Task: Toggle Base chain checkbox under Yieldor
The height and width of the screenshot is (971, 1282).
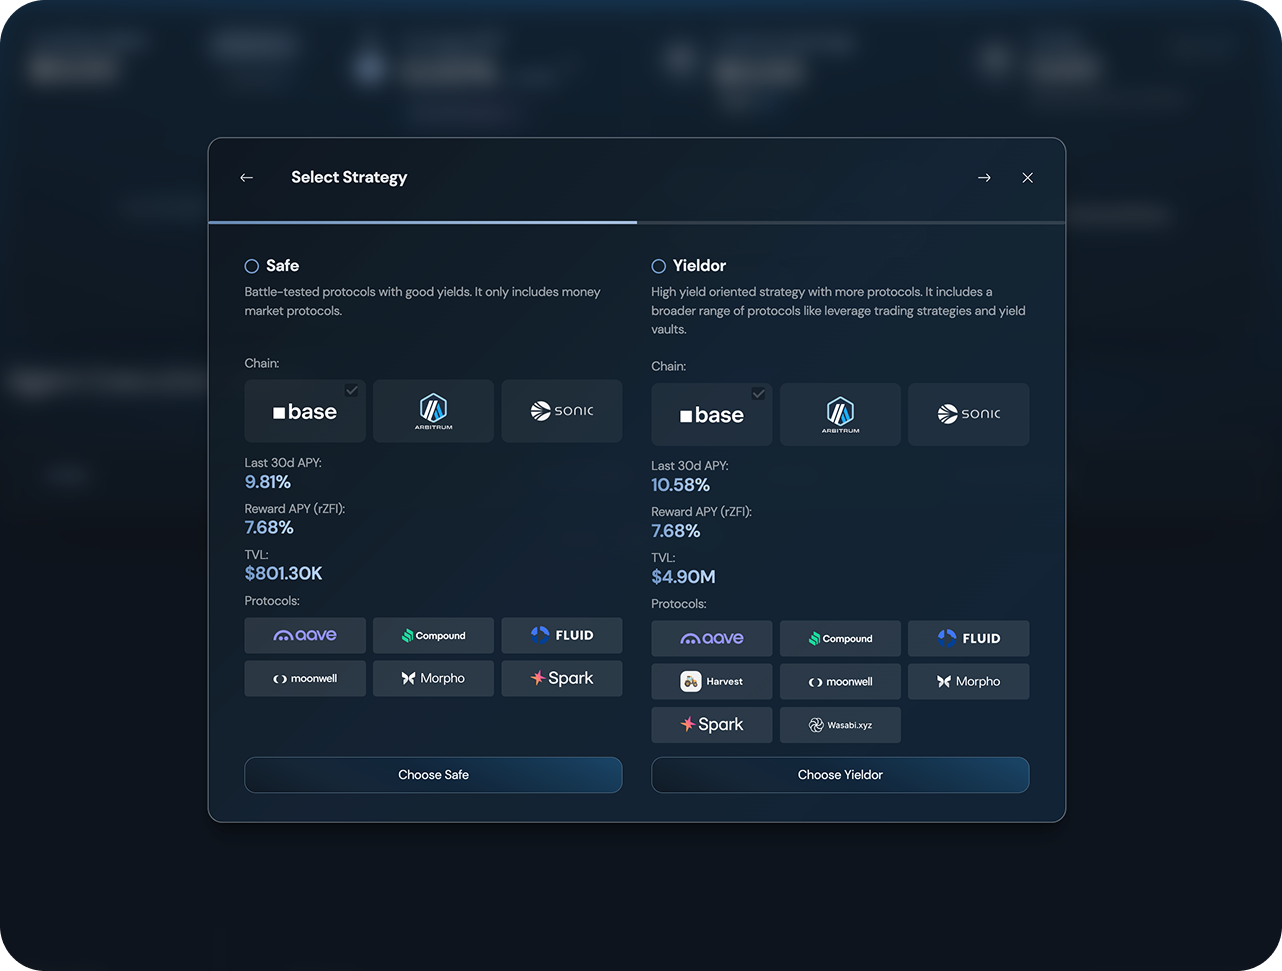Action: [x=759, y=393]
